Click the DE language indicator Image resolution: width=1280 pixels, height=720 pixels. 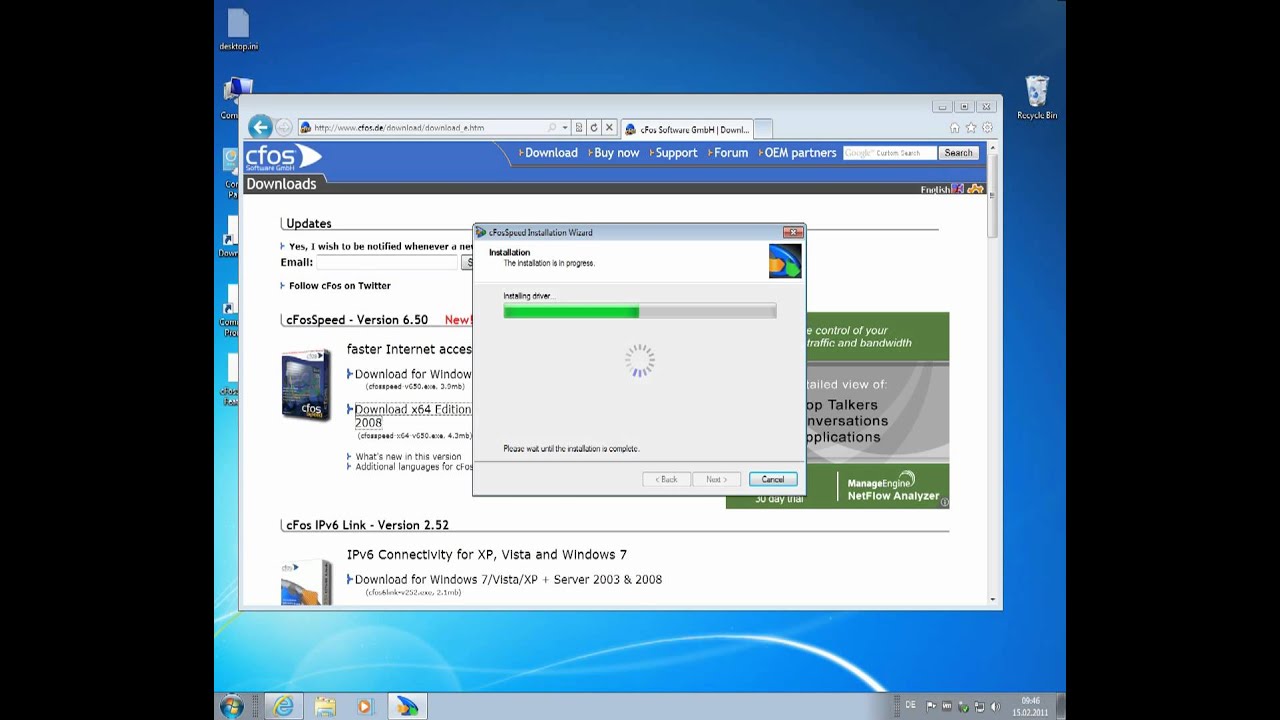[x=910, y=706]
